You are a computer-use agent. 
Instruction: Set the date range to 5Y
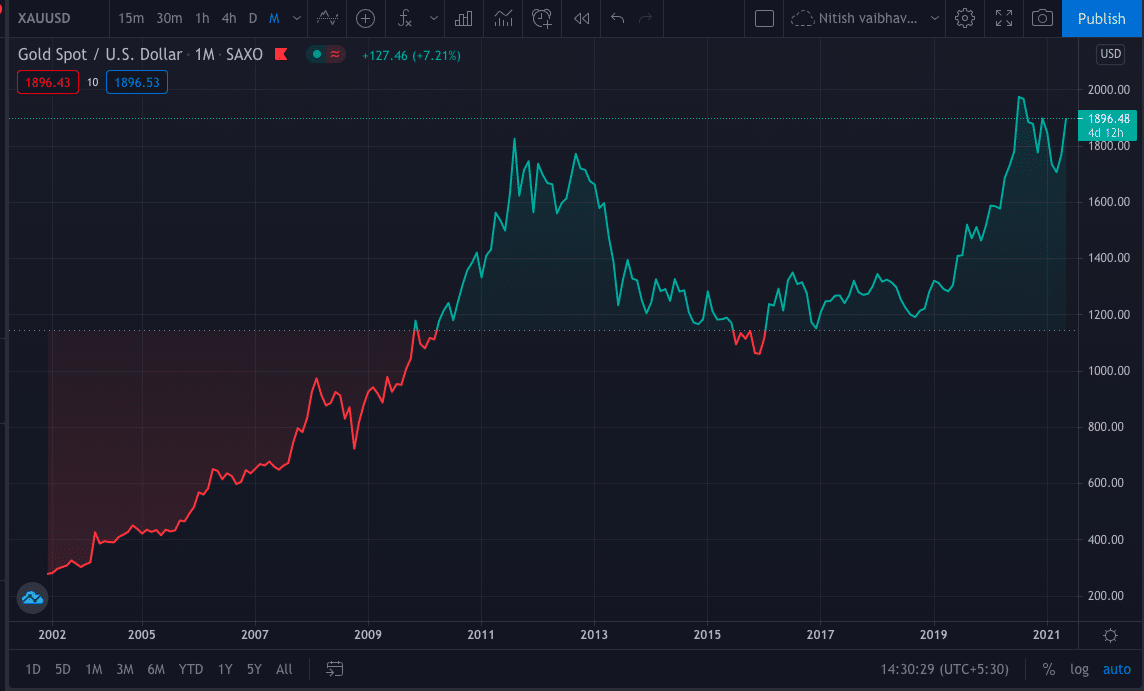pyautogui.click(x=254, y=669)
